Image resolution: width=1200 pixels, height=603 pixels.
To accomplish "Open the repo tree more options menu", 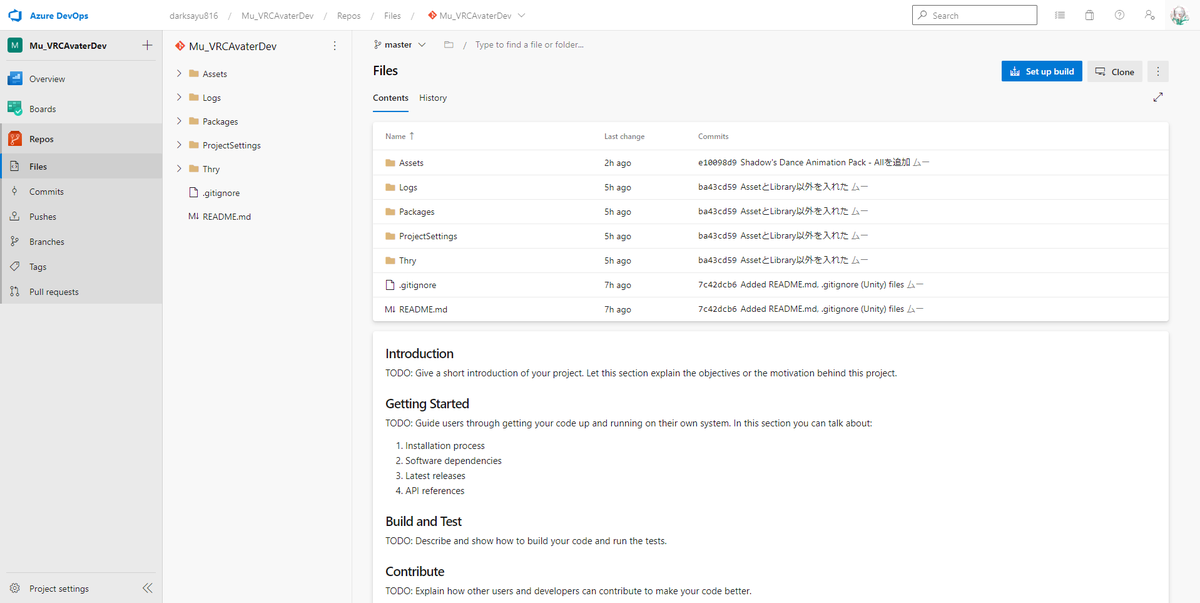I will point(335,46).
